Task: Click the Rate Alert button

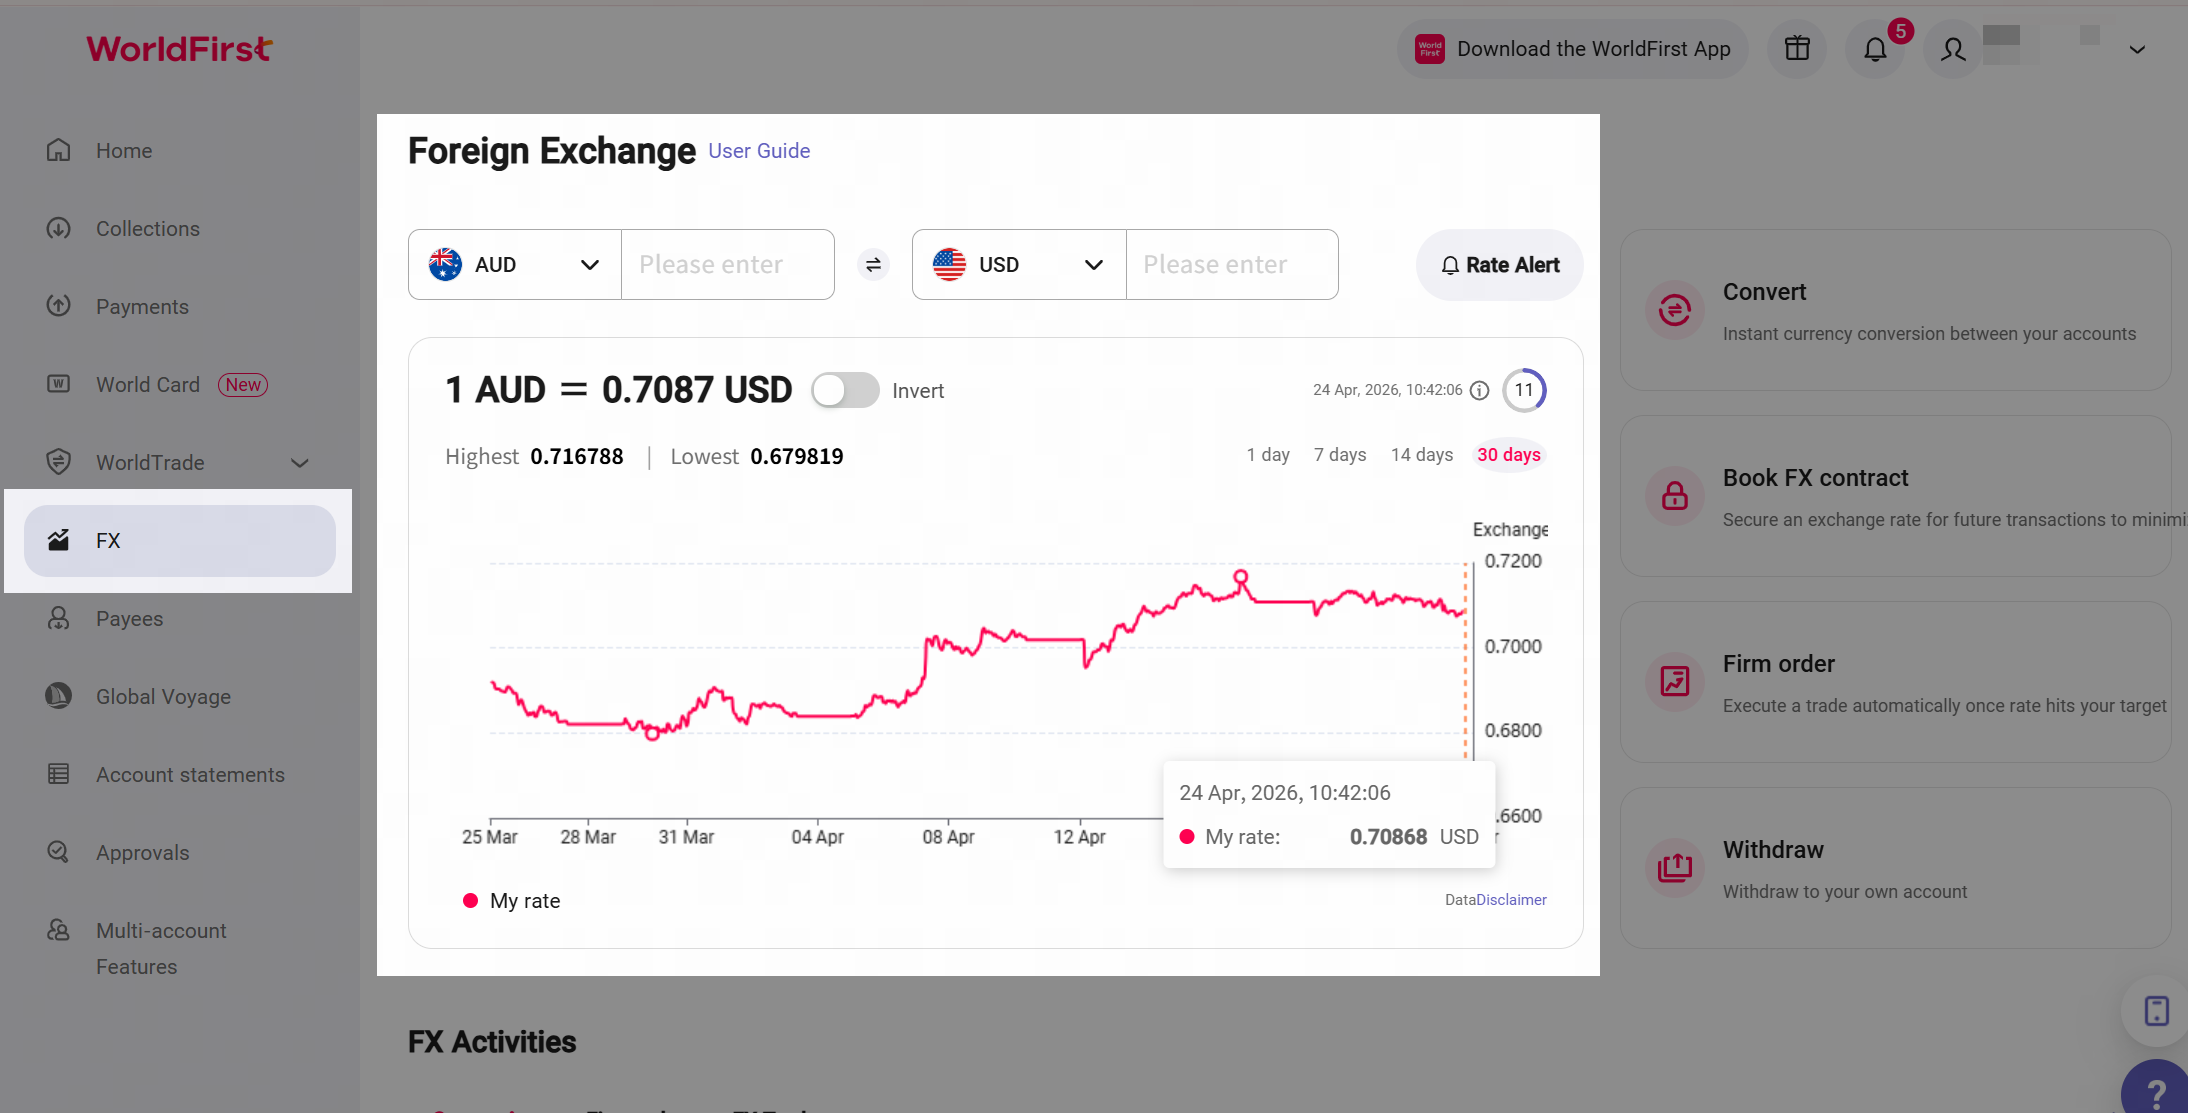Action: tap(1500, 265)
